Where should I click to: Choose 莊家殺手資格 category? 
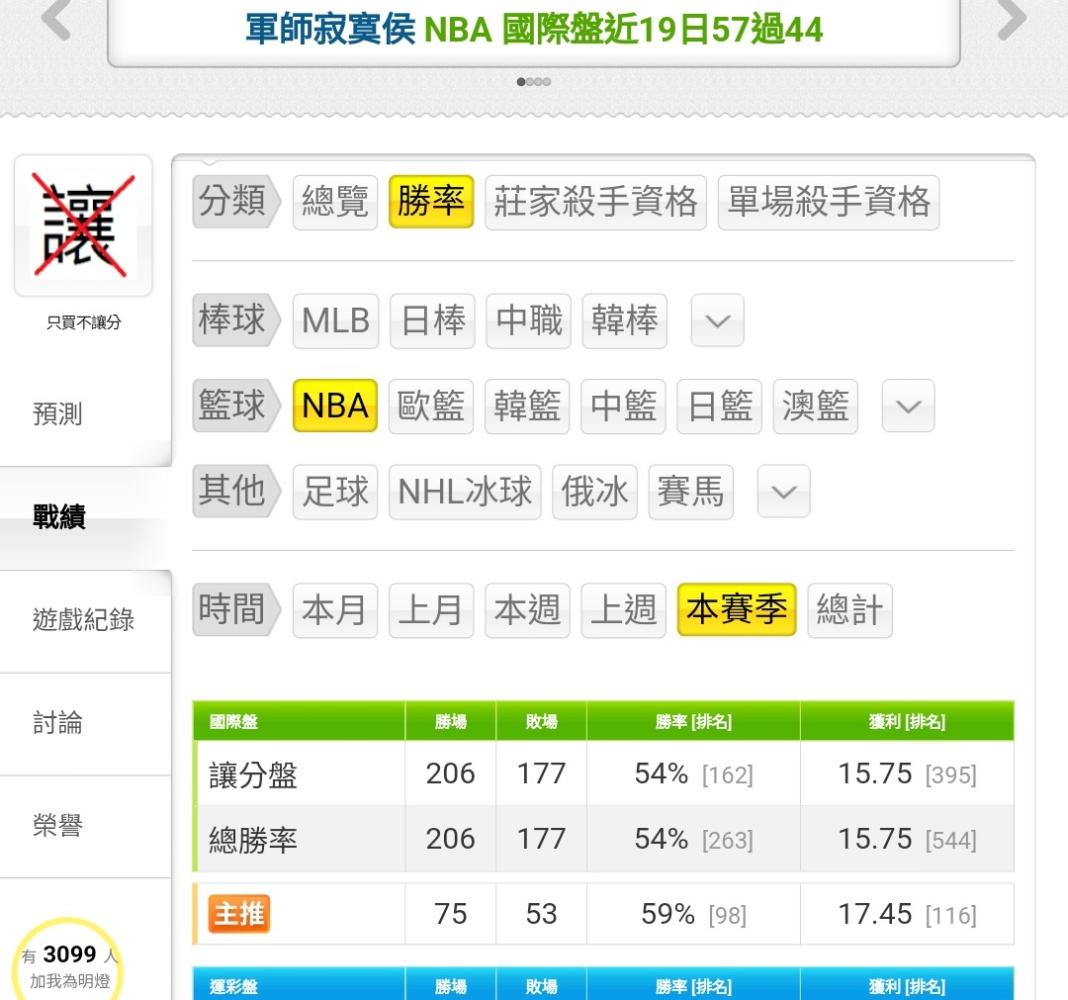pyautogui.click(x=596, y=202)
